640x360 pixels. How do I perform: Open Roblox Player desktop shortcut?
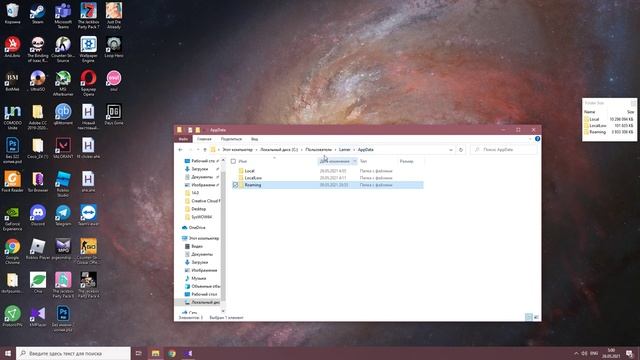tap(38, 249)
